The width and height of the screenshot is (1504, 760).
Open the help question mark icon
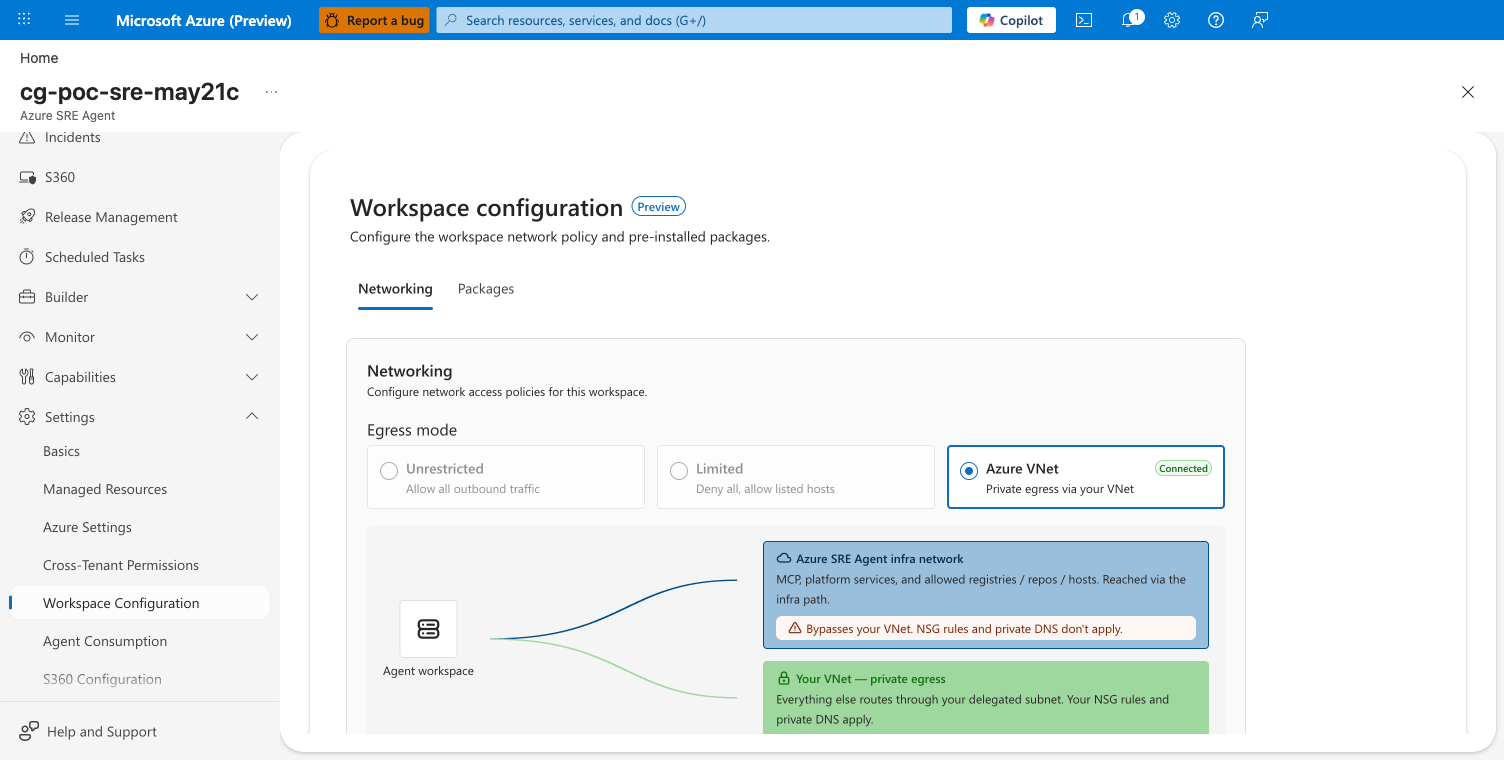coord(1216,20)
